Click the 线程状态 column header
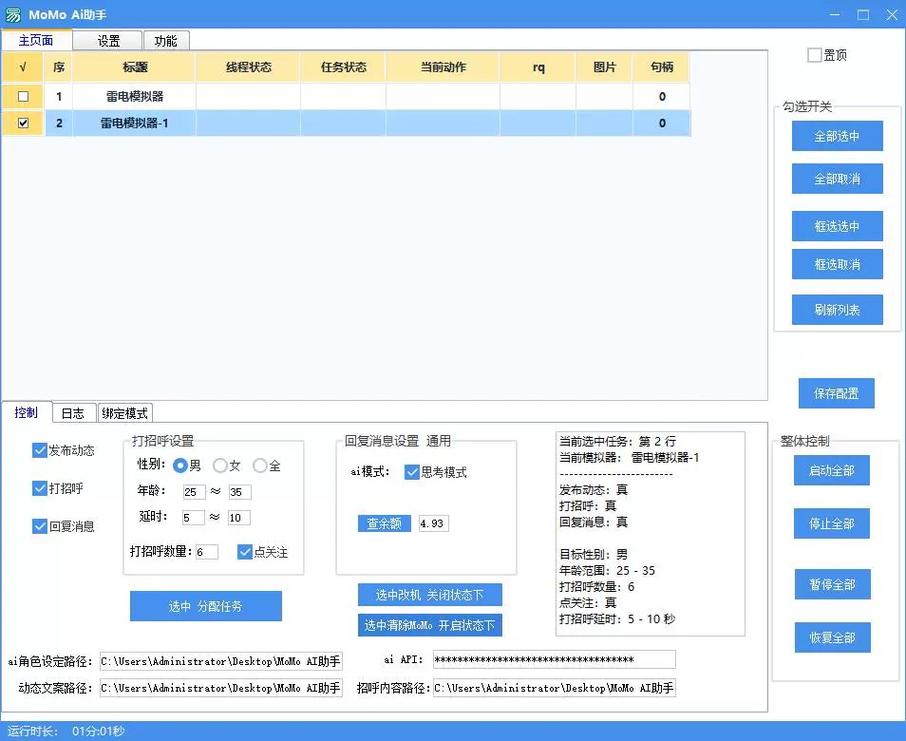The width and height of the screenshot is (906, 741). pyautogui.click(x=248, y=67)
